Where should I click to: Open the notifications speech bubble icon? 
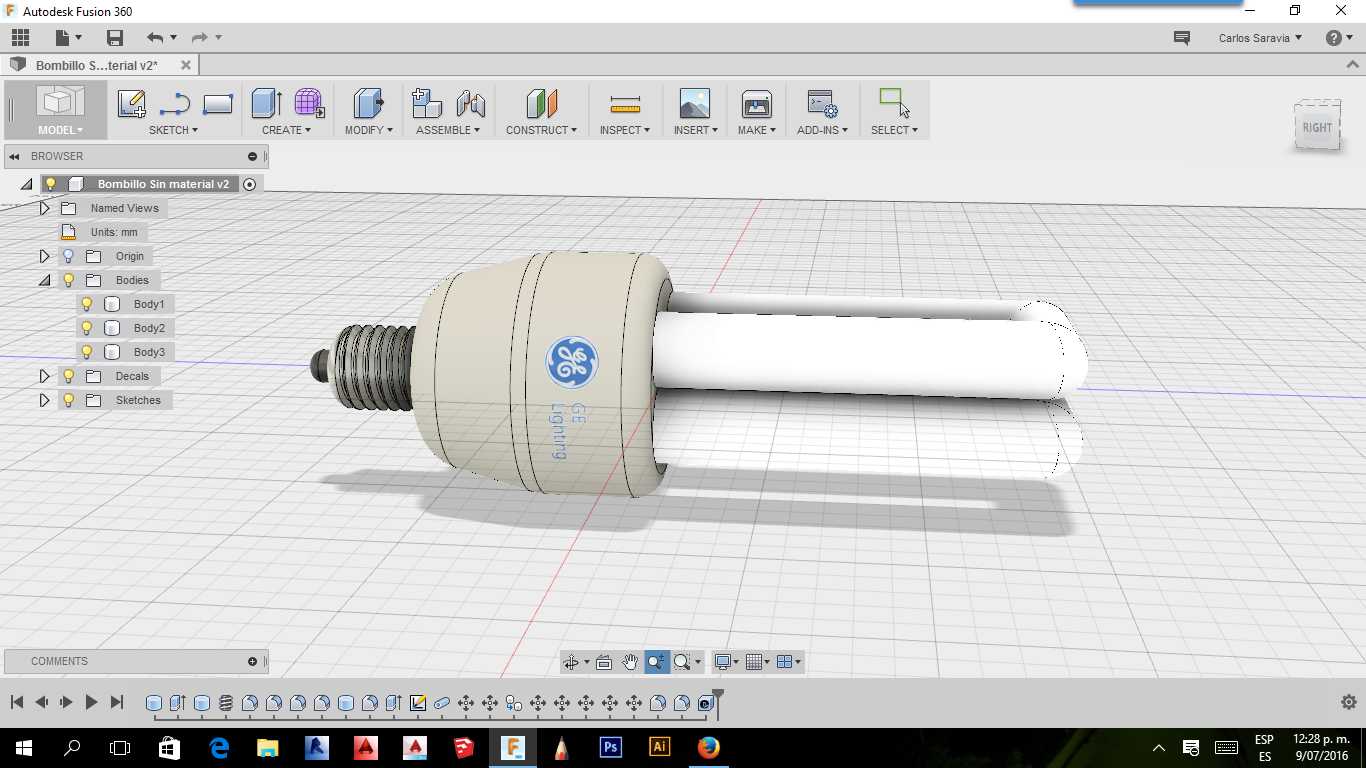point(1182,38)
